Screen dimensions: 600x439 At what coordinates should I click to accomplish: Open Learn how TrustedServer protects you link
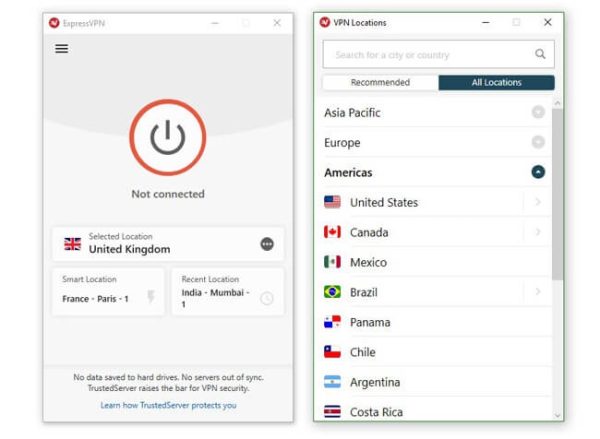(168, 405)
